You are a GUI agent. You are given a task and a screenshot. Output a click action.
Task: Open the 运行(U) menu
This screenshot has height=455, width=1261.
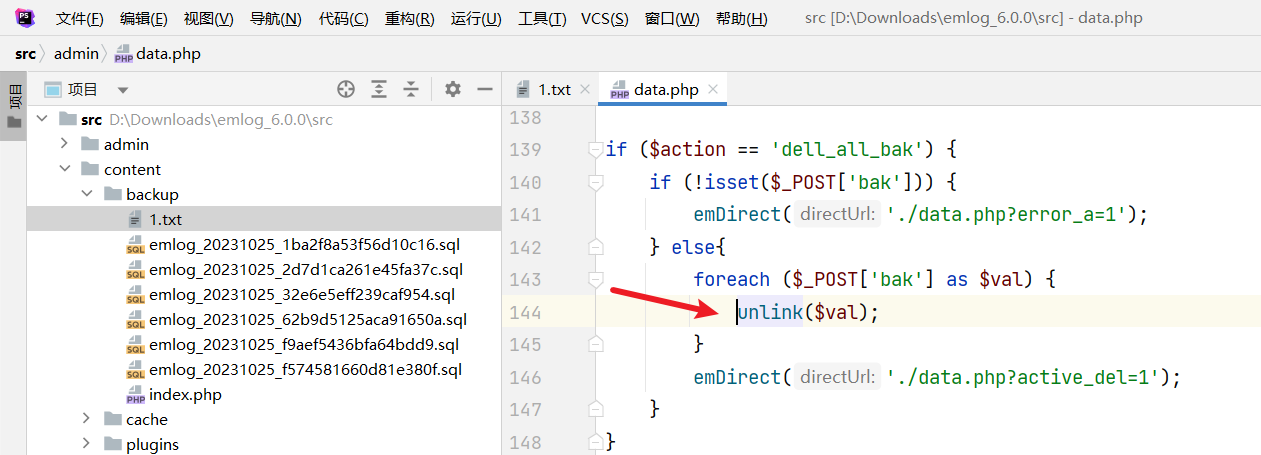coord(476,19)
